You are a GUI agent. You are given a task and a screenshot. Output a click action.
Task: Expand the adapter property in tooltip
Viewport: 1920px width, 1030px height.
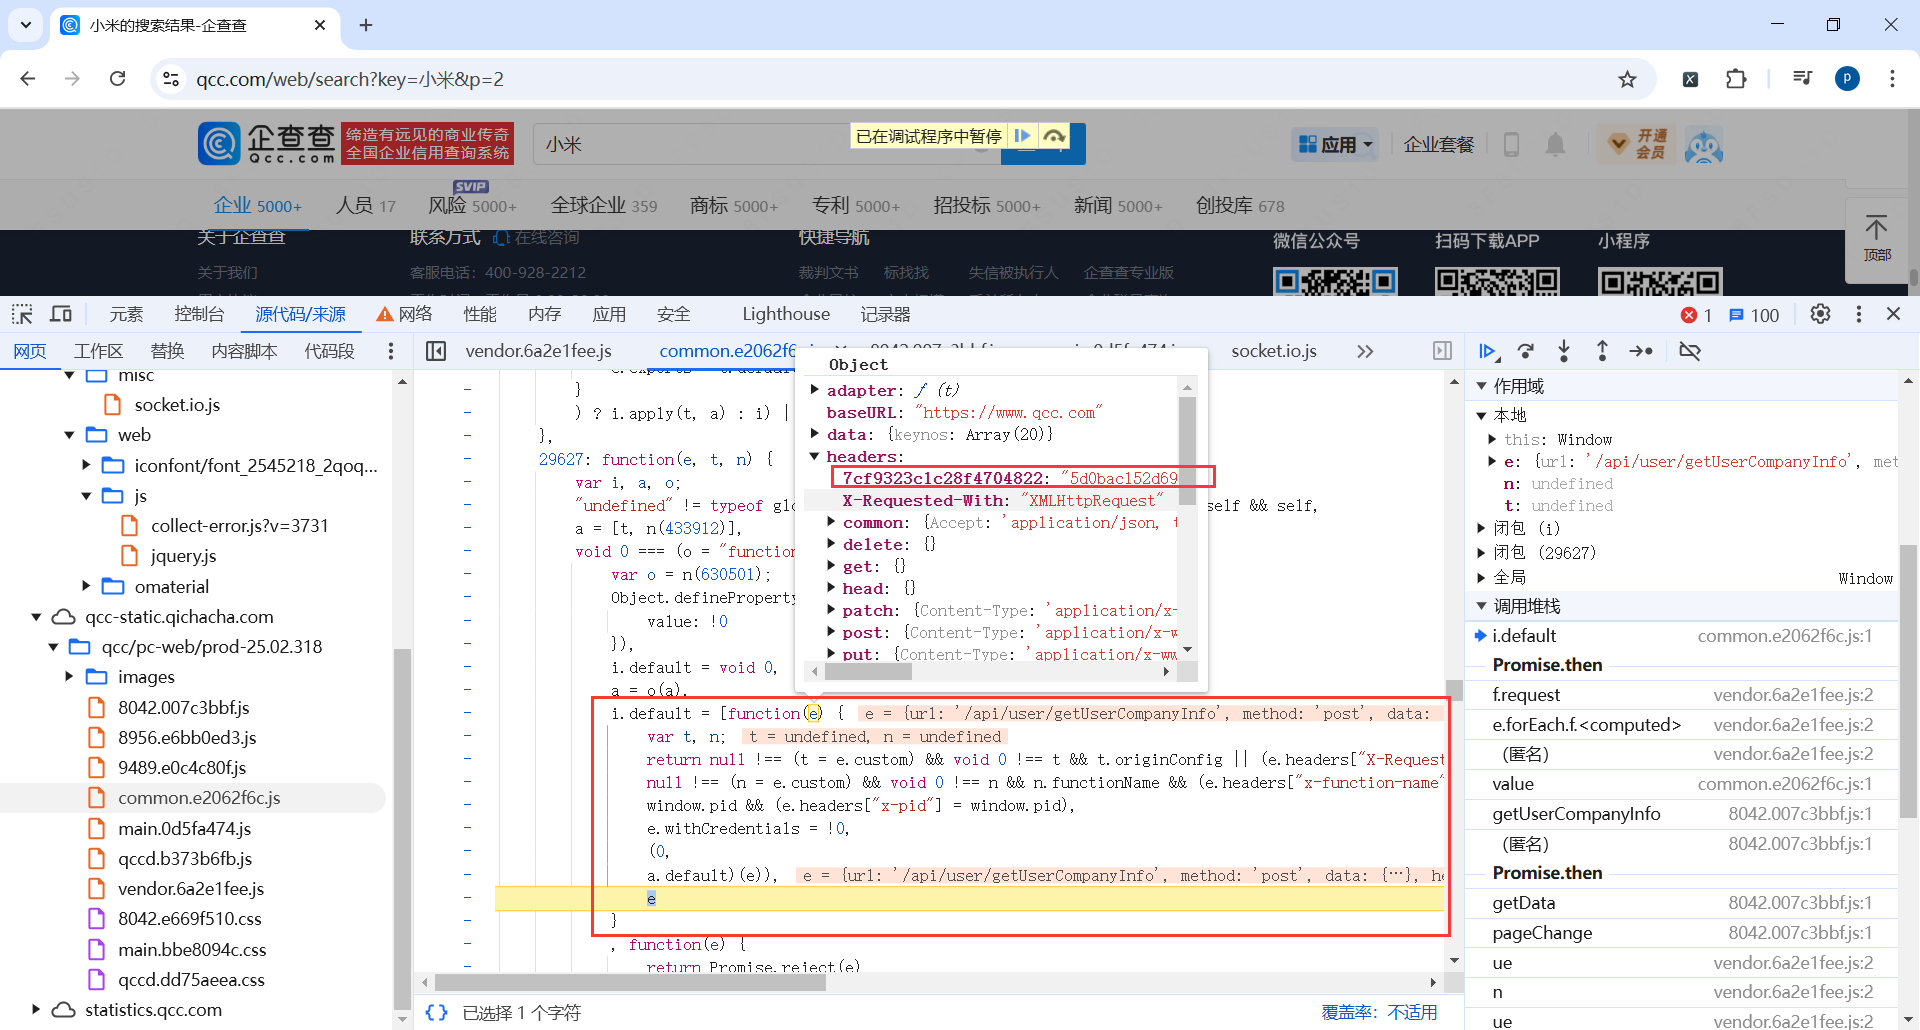(x=815, y=390)
